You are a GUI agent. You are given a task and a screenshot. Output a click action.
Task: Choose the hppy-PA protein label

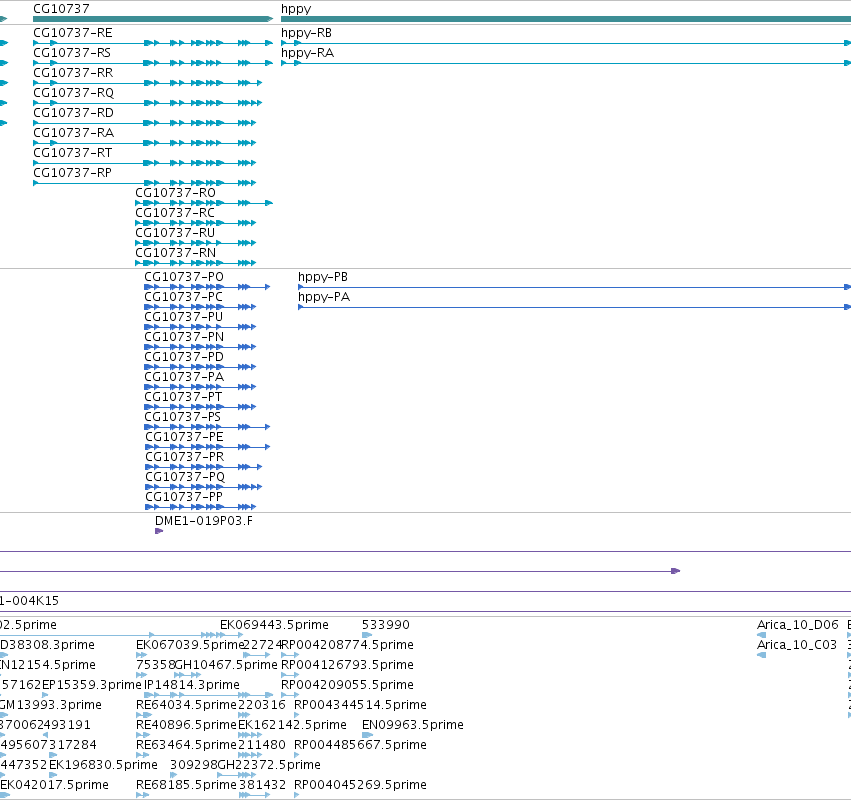click(x=324, y=297)
